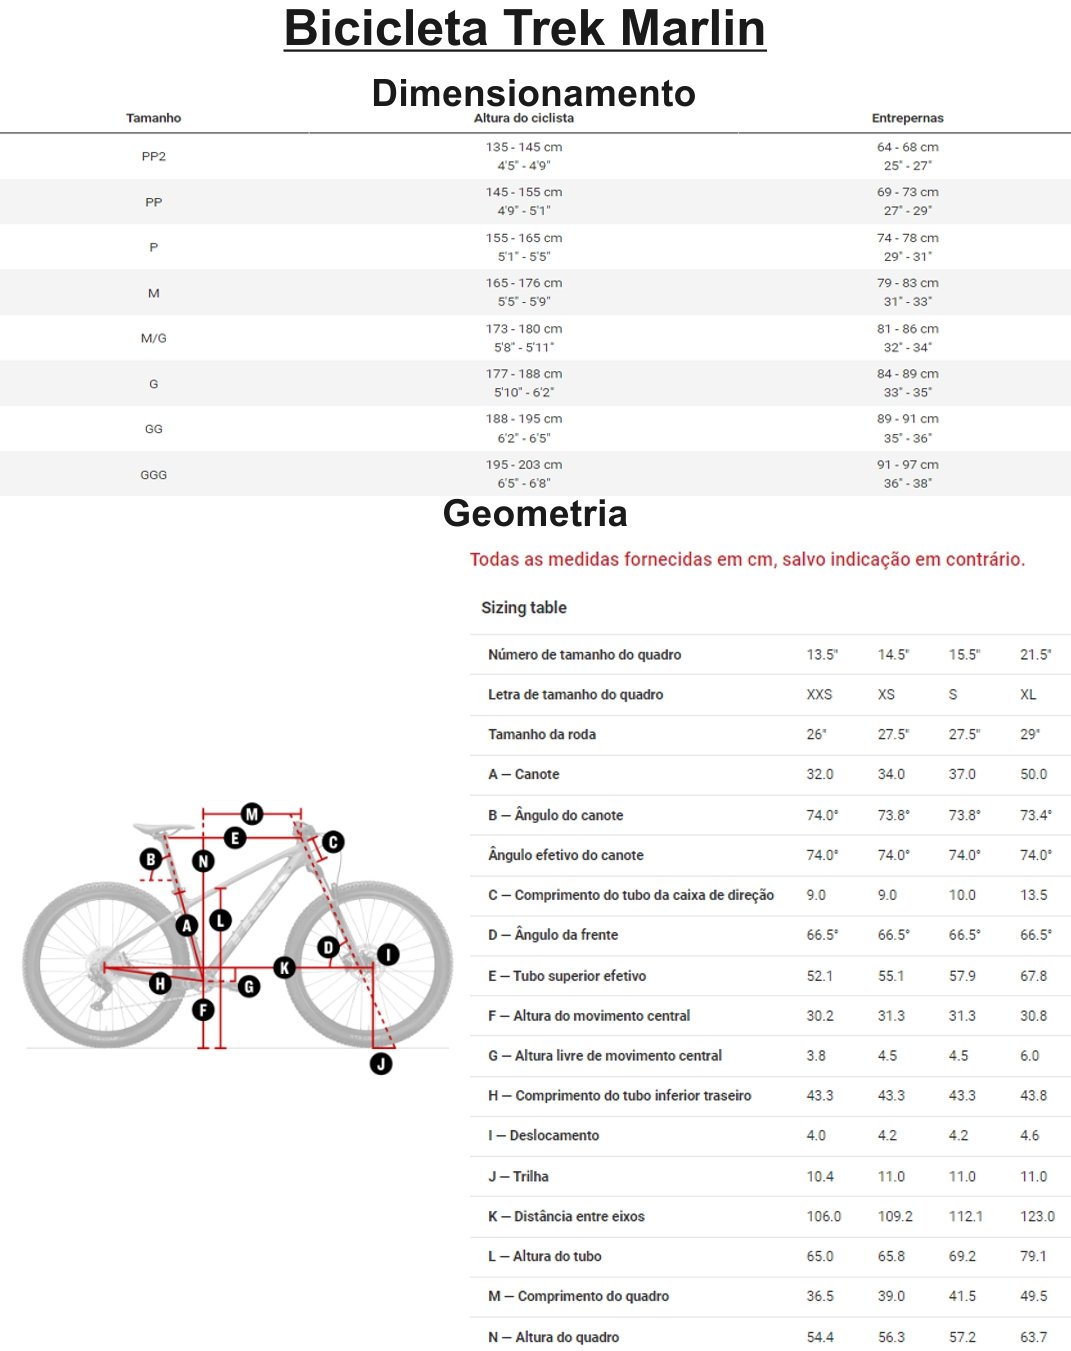The image size is (1071, 1351).
Task: Click the M marker on bike diagram
Action: 252,814
